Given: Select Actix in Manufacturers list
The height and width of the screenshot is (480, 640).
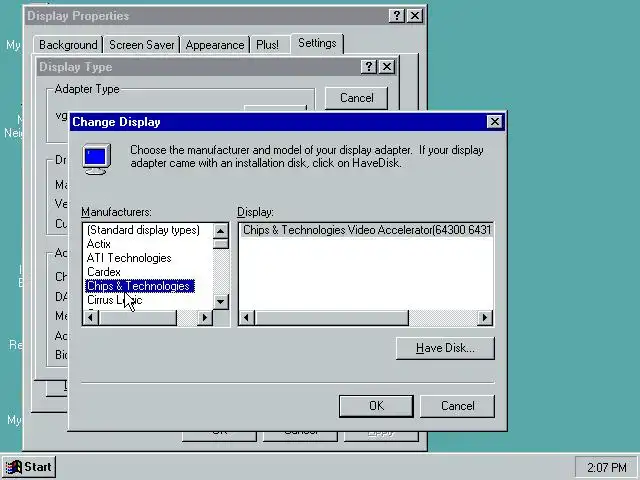Looking at the screenshot, I should pos(98,244).
